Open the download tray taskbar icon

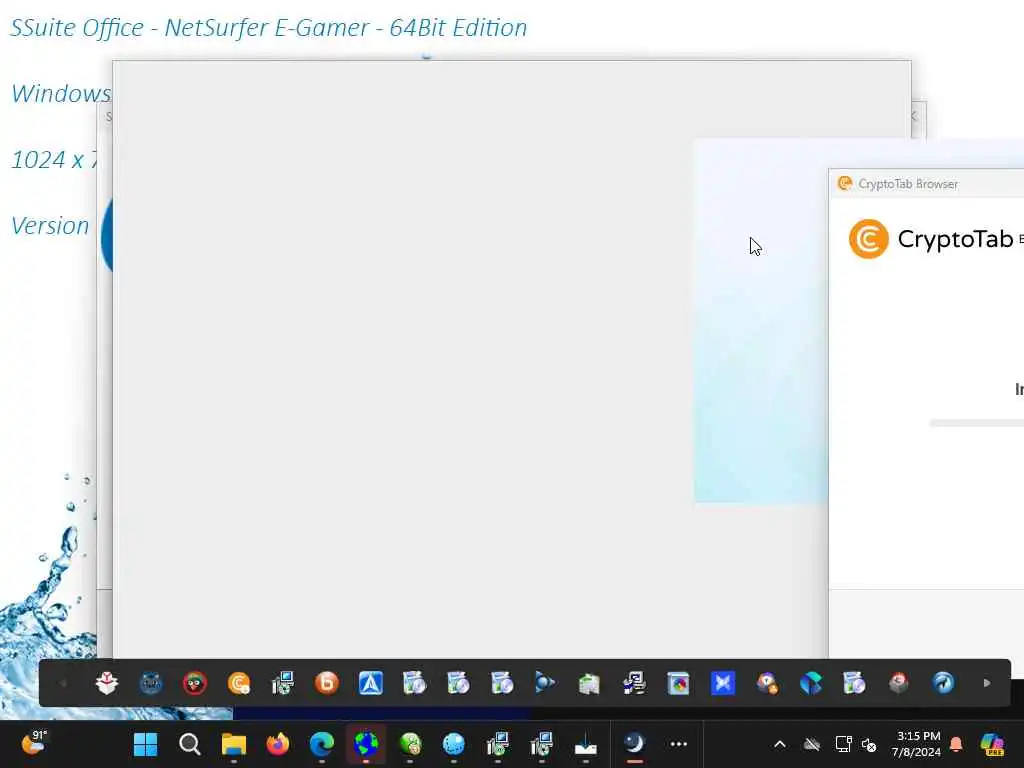[586, 744]
